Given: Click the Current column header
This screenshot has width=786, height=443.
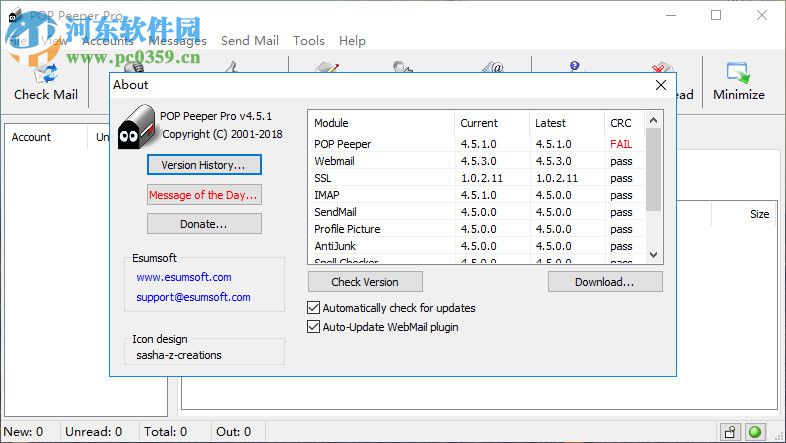Looking at the screenshot, I should click(x=492, y=123).
